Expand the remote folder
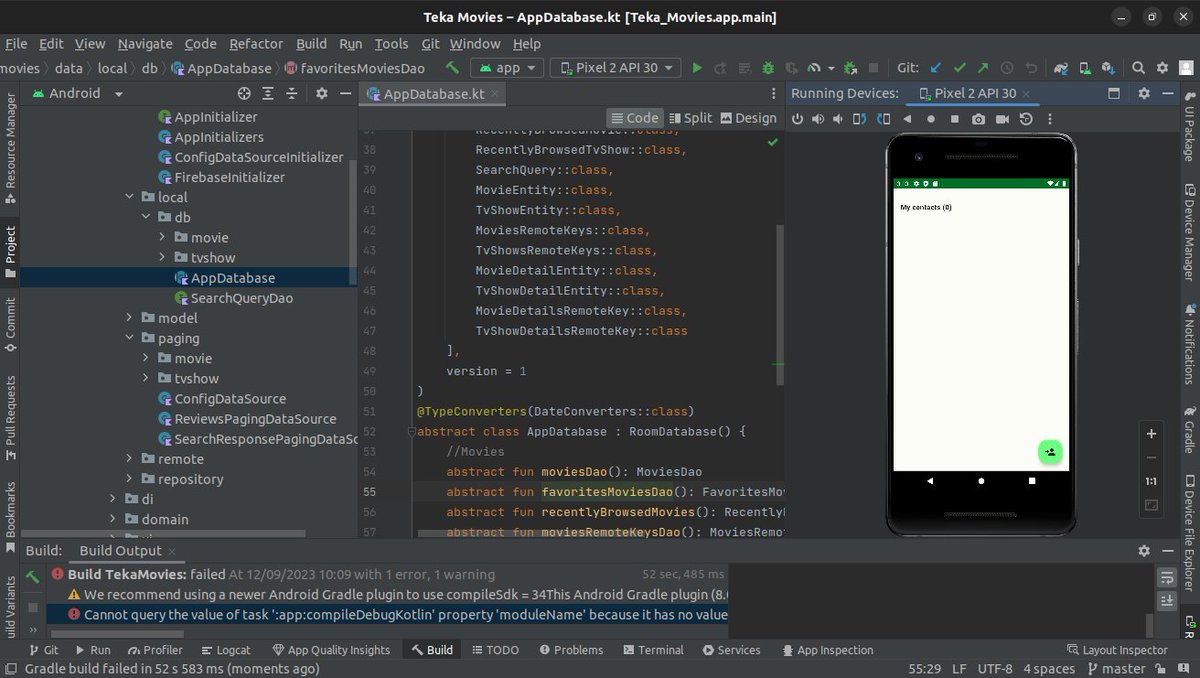The image size is (1200, 678). 130,459
